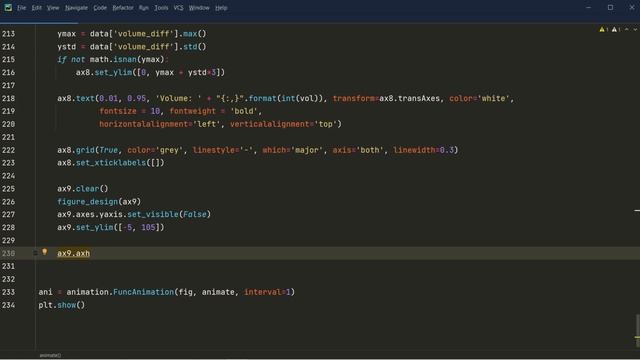The image size is (640, 360).
Task: Click the 'transform' argument on line 218
Action: coord(353,98)
